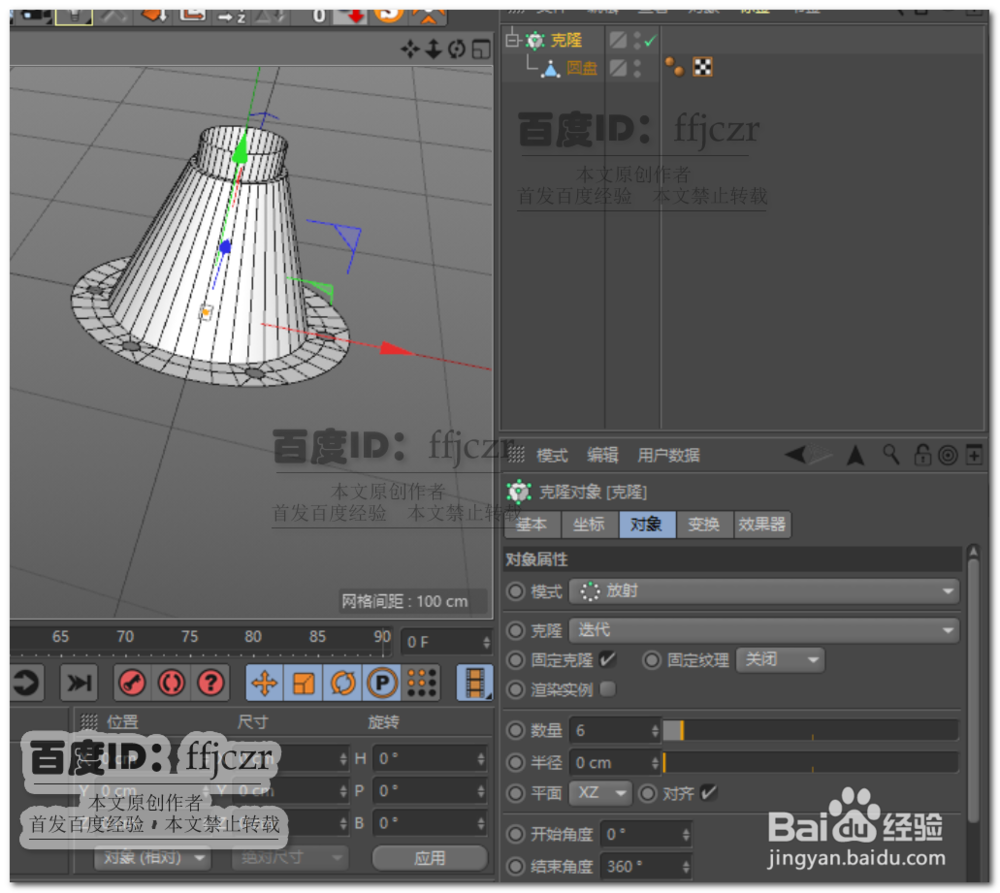Image resolution: width=1000 pixels, height=893 pixels.
Task: Click the 半径 value slider
Action: [811, 762]
